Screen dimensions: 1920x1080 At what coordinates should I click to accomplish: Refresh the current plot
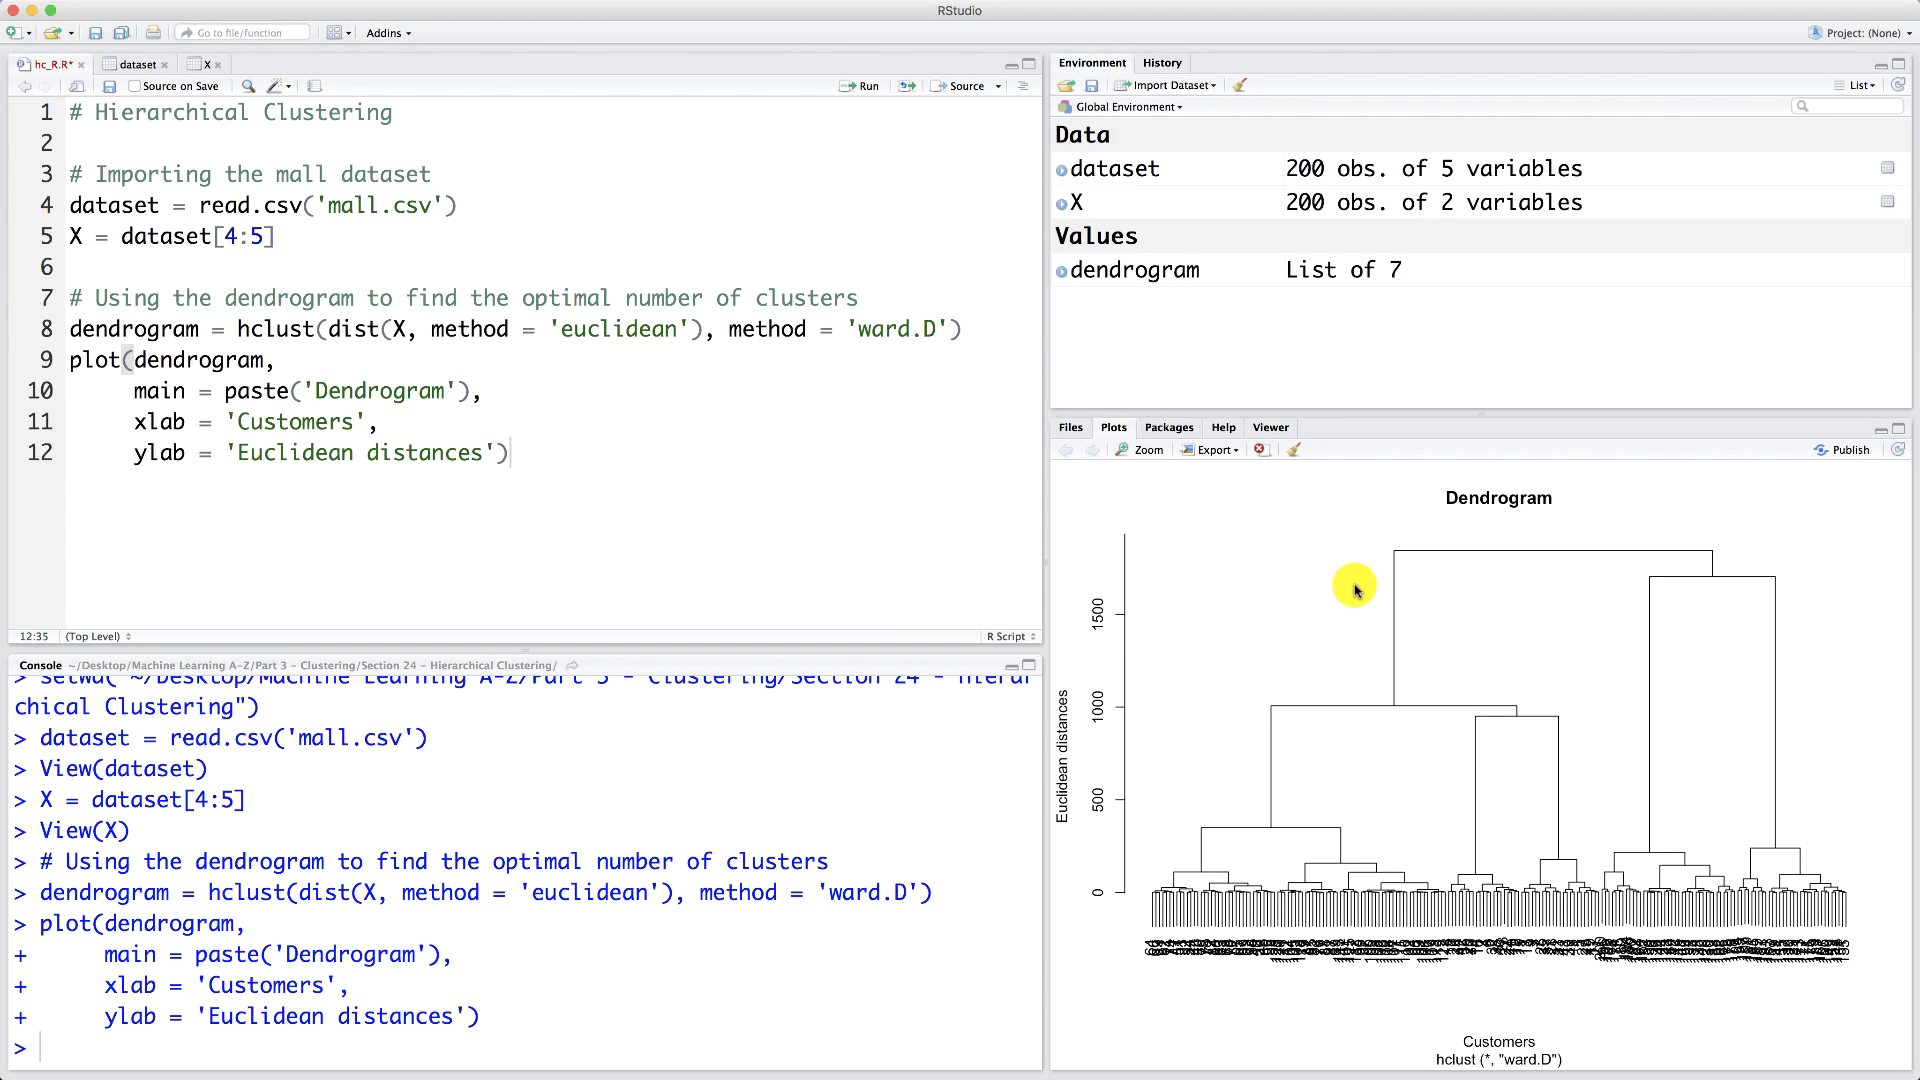tap(1898, 450)
